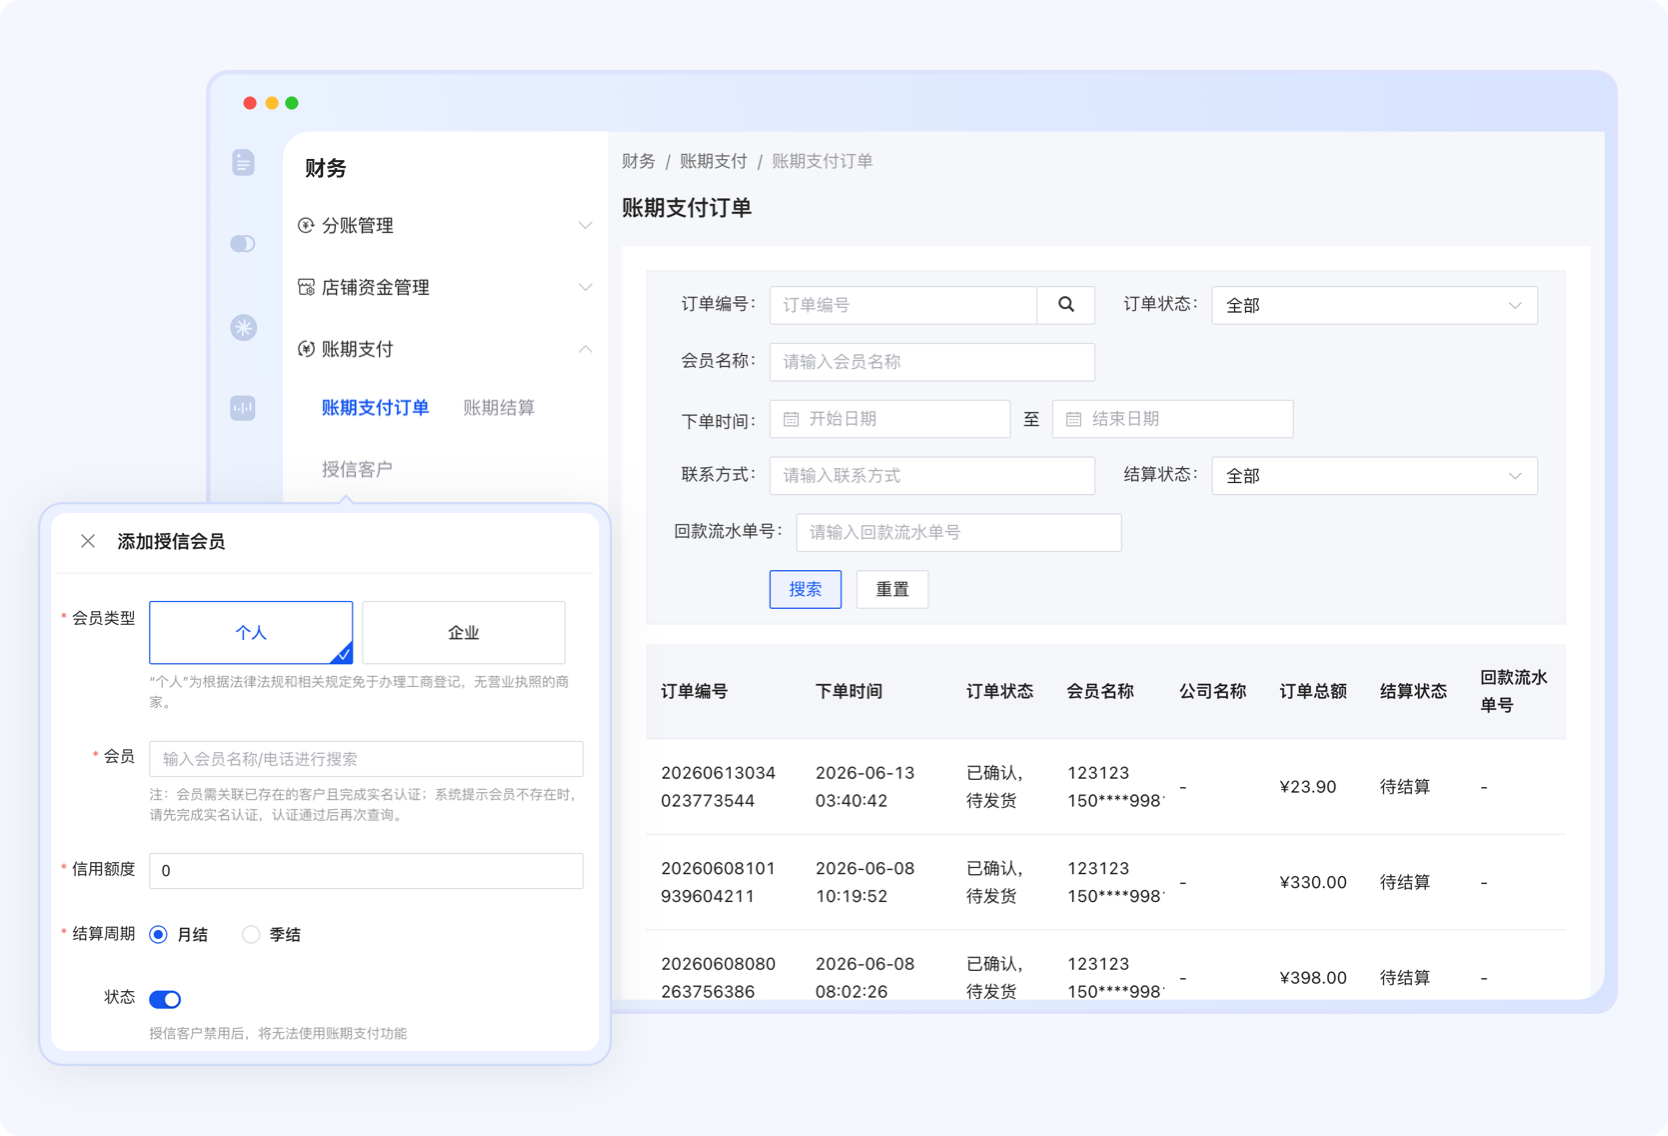The image size is (1668, 1136).
Task: Click the 订单编号 search input
Action: (903, 305)
